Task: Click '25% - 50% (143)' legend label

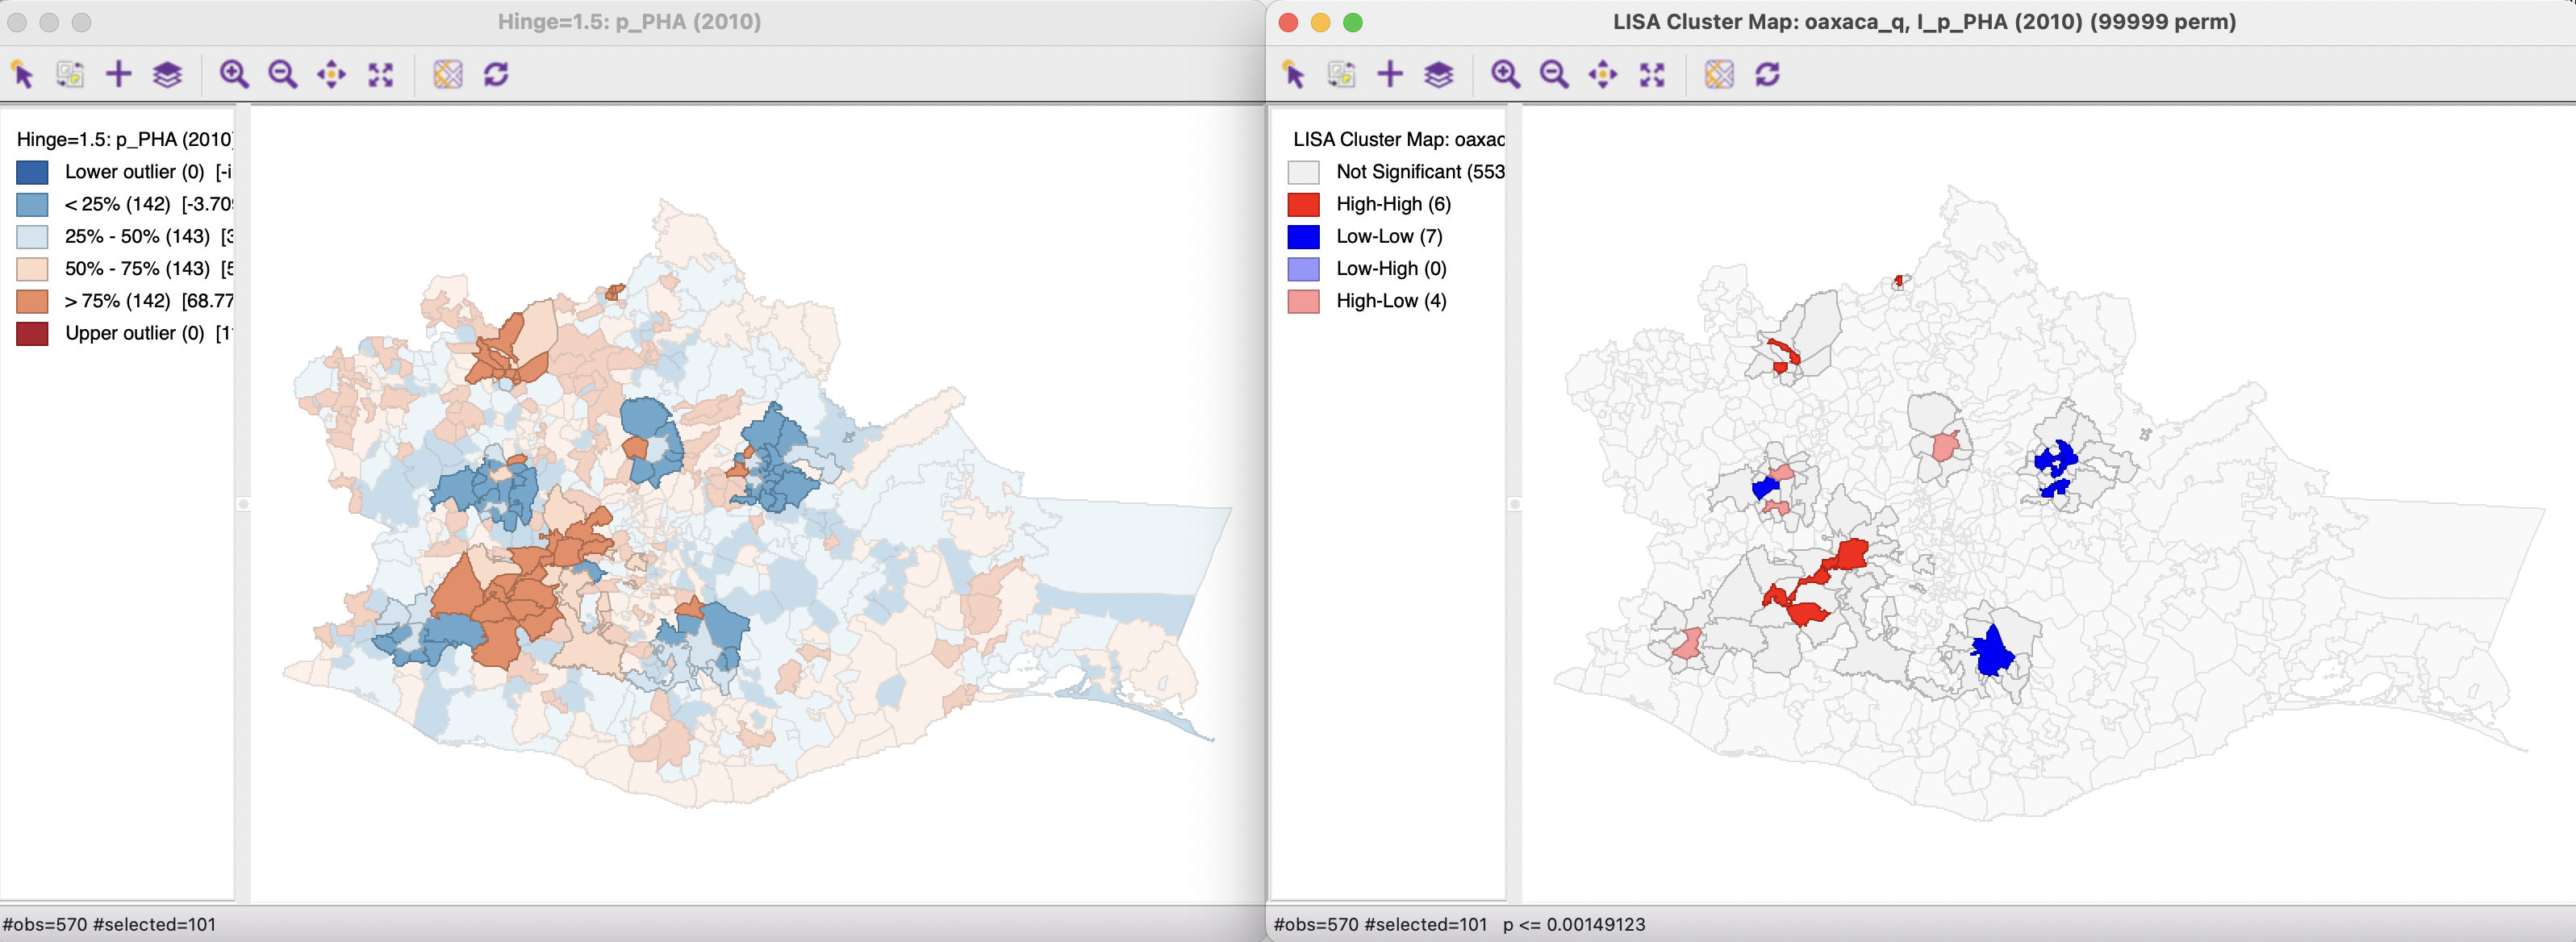Action: click(x=137, y=236)
